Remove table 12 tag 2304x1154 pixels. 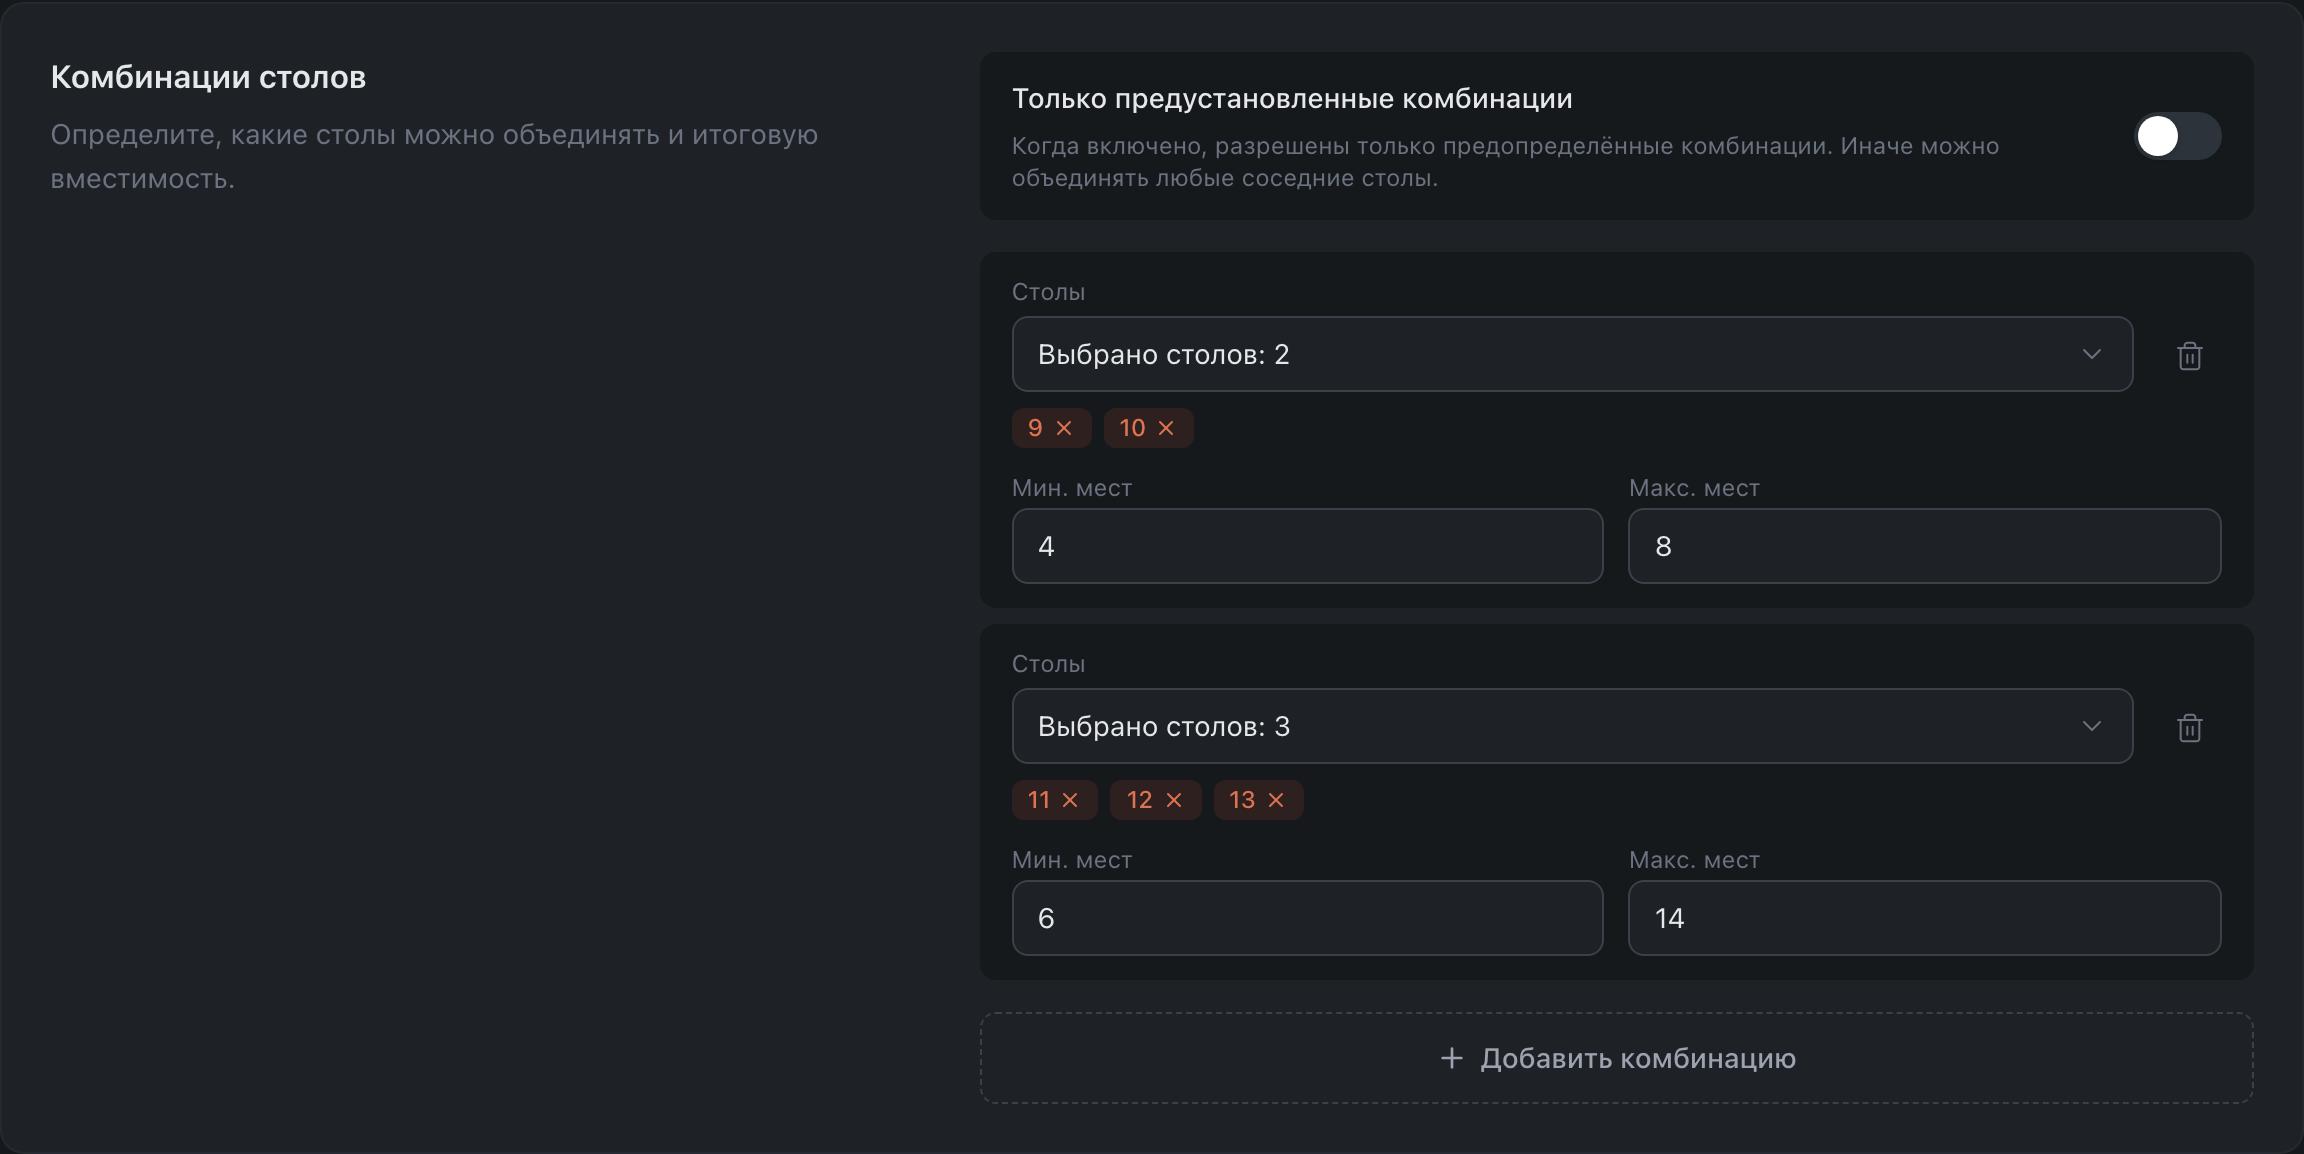click(x=1174, y=800)
